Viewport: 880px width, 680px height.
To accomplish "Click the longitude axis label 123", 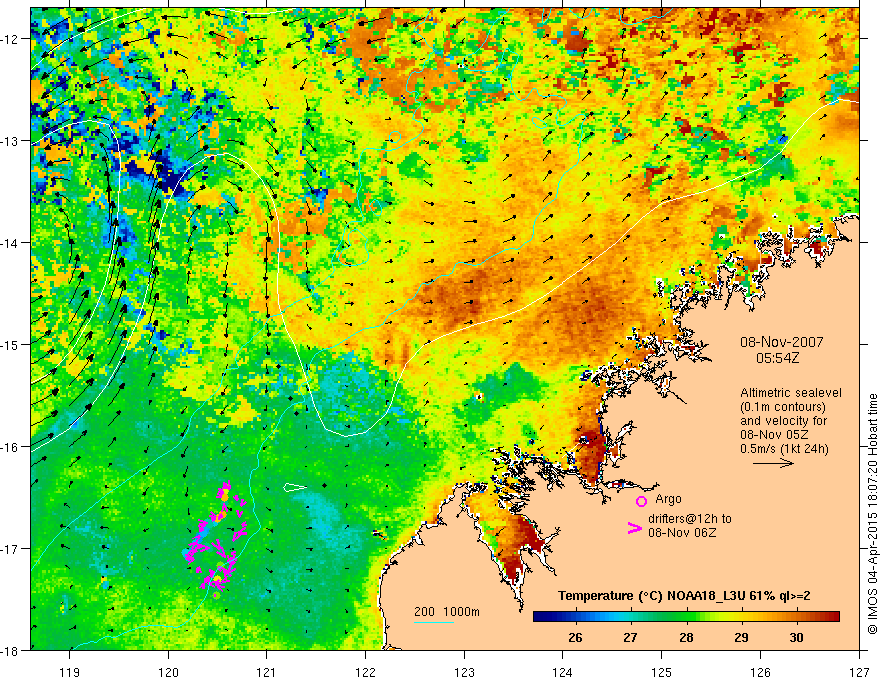I will point(464,672).
